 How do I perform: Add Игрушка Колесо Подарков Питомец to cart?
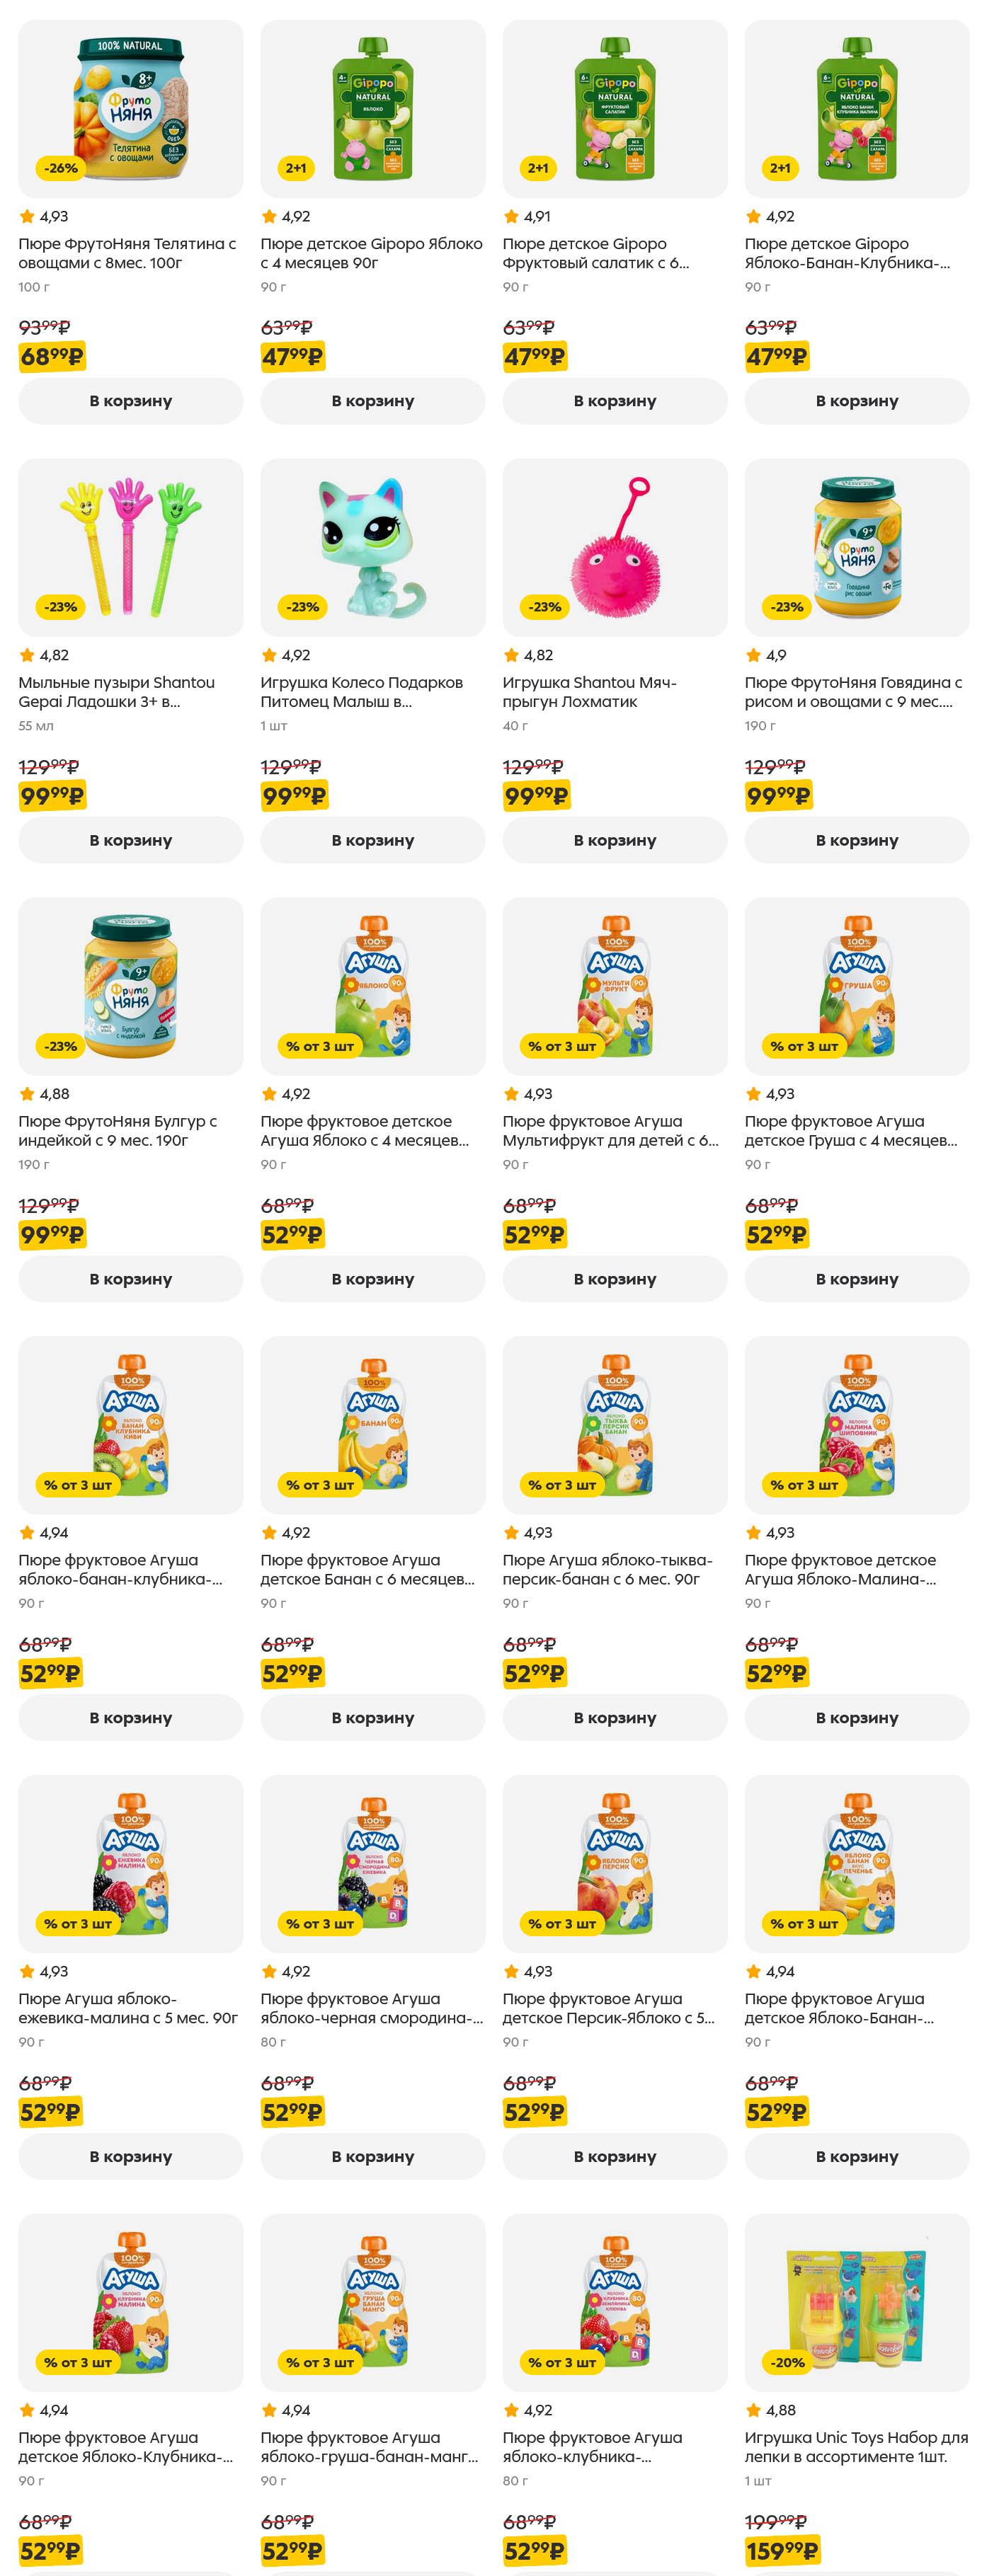(x=372, y=840)
